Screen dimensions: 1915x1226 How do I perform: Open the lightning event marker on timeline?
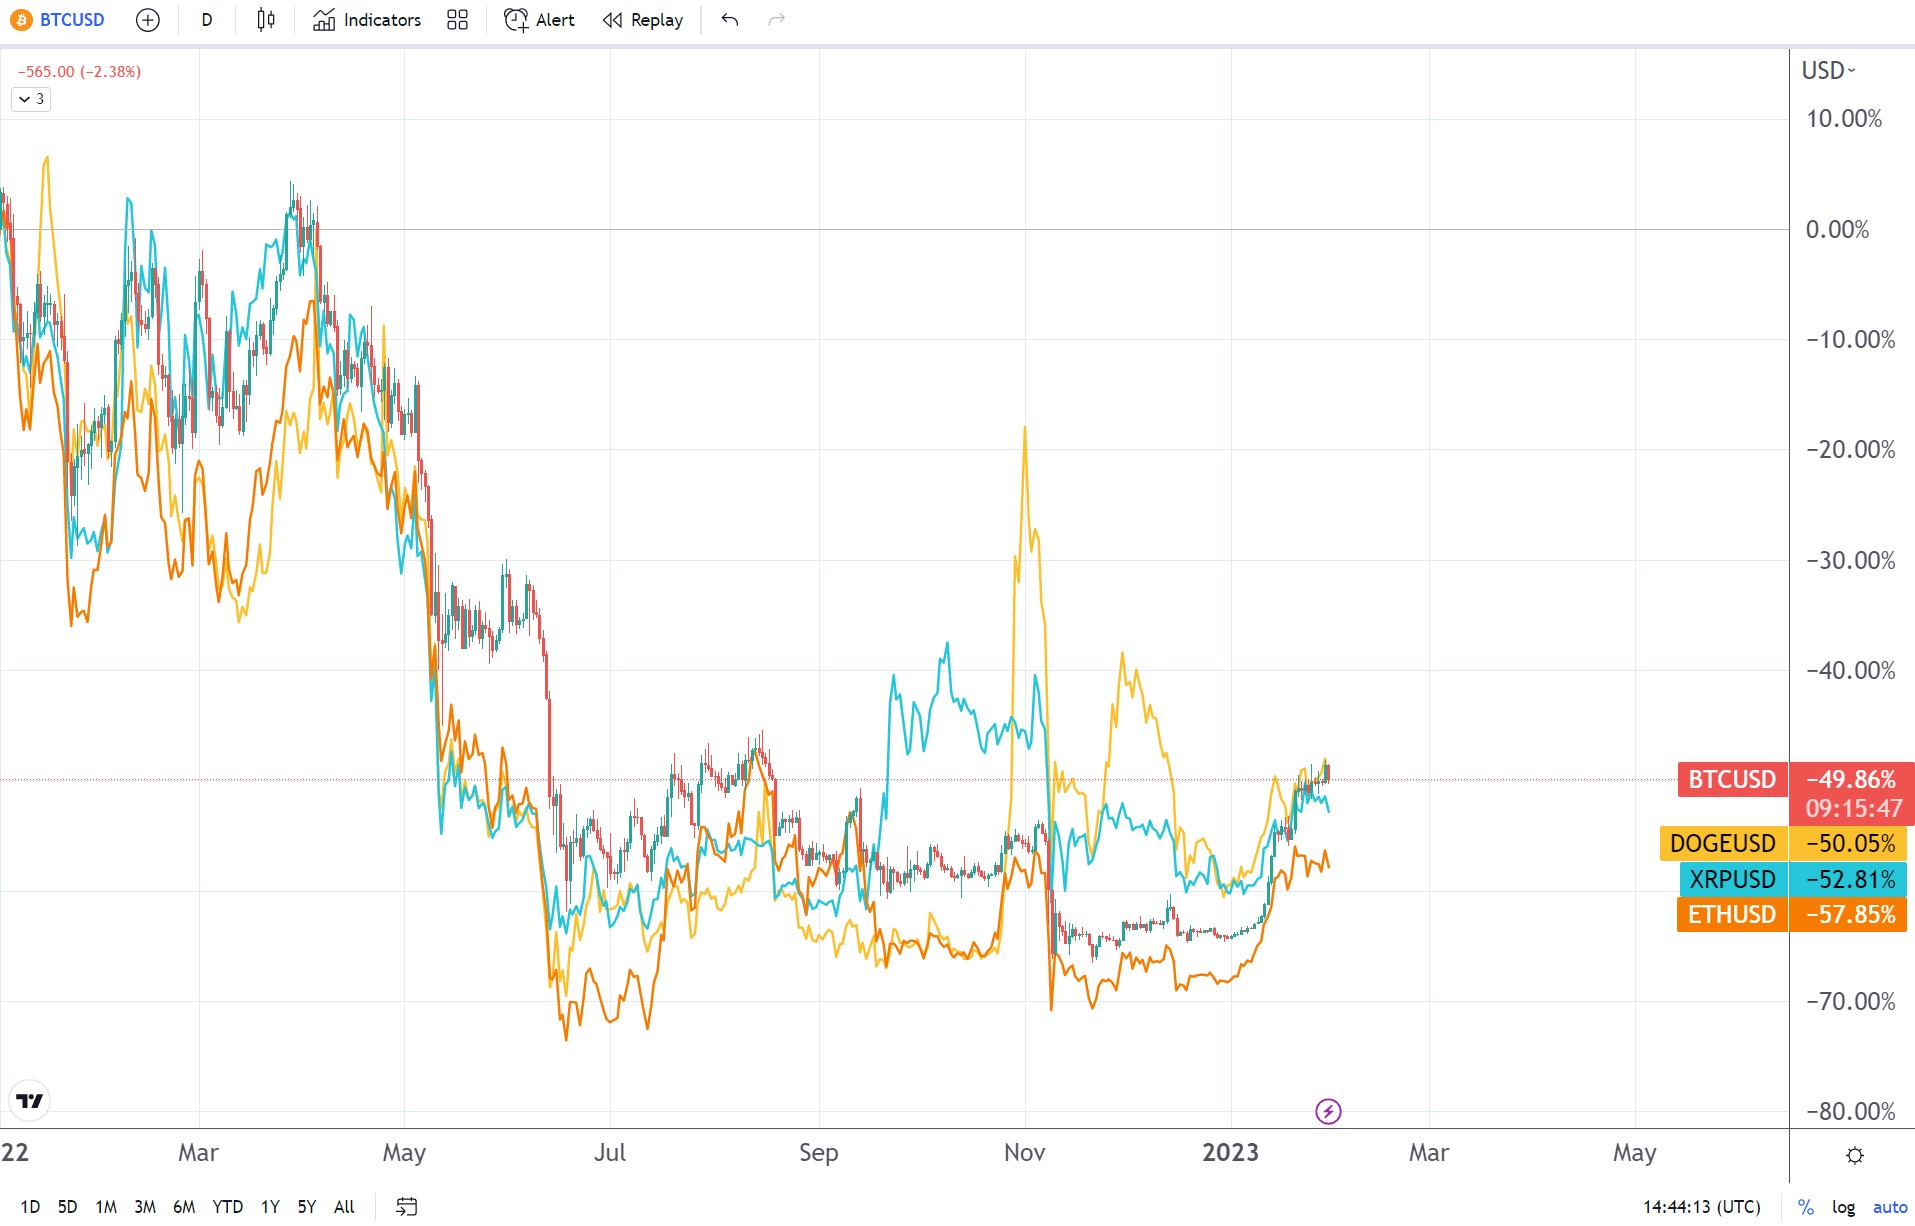[1328, 1111]
